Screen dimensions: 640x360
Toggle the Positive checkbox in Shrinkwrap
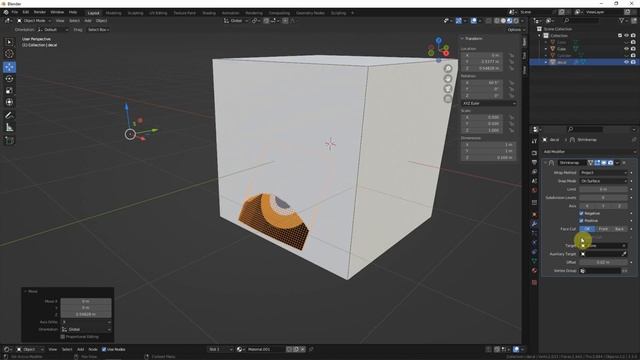[x=581, y=220]
